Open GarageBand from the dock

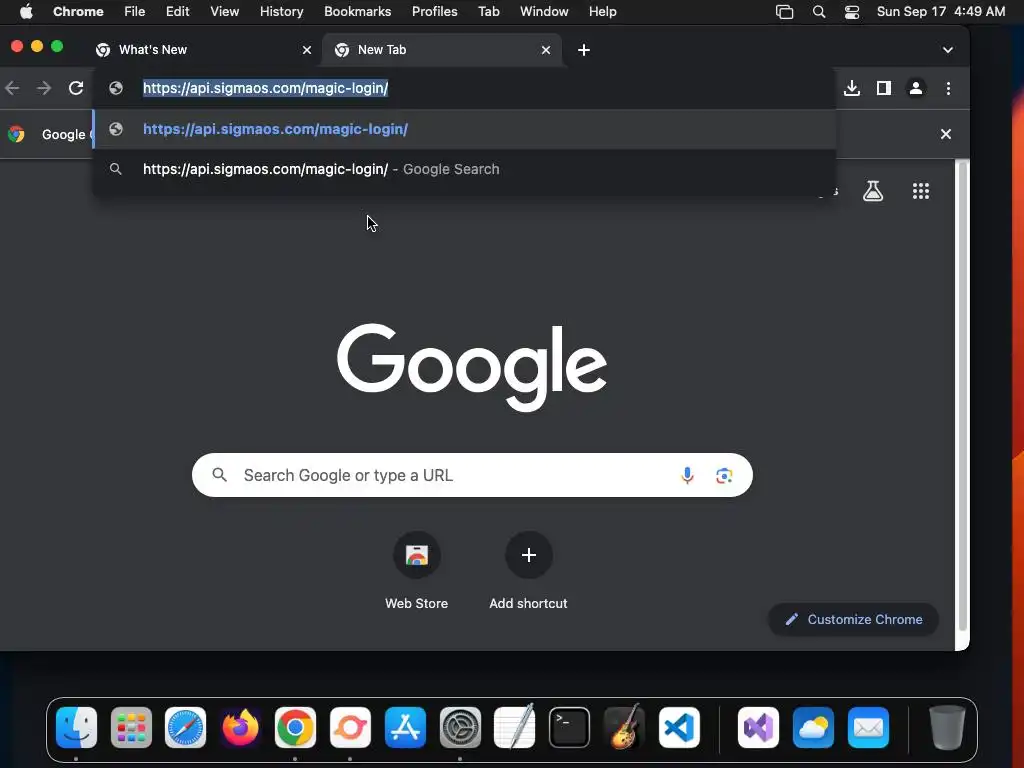tap(624, 728)
